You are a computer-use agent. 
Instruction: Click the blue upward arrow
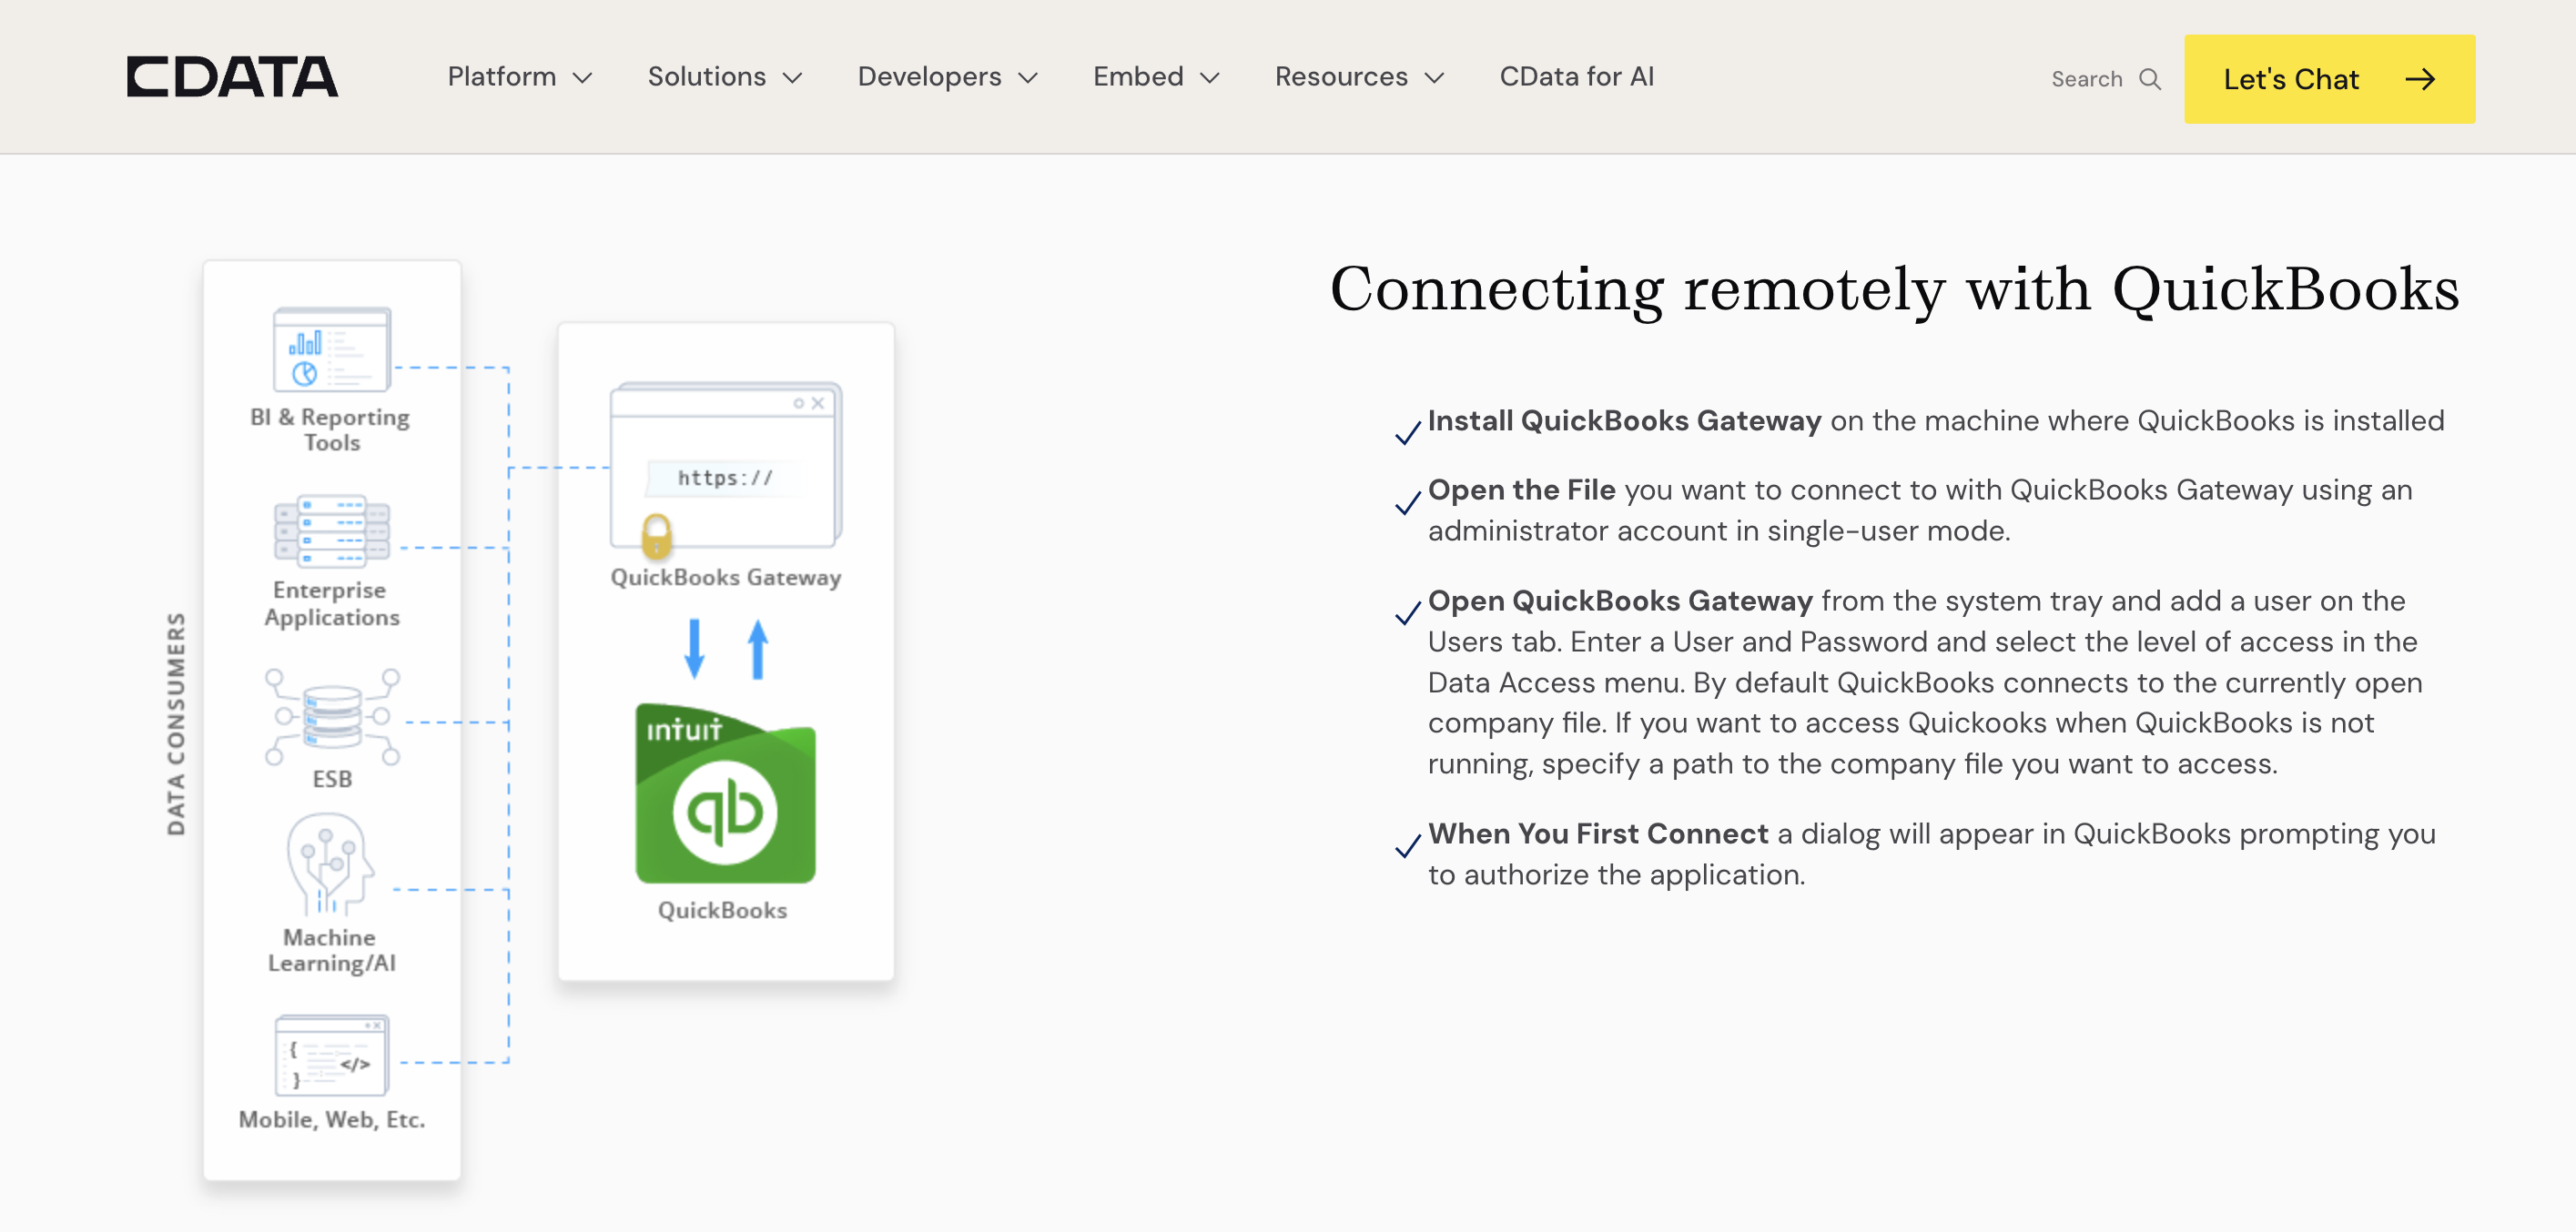pos(758,649)
